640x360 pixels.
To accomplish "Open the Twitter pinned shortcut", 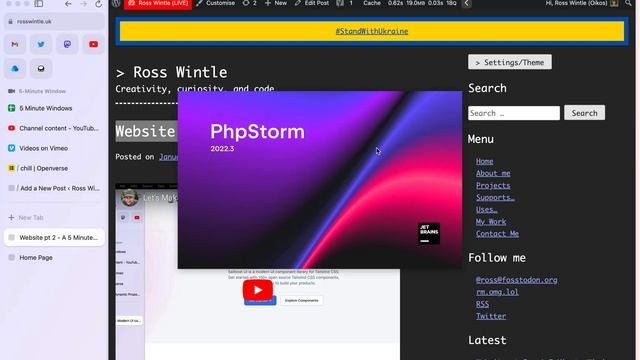I will coord(41,44).
